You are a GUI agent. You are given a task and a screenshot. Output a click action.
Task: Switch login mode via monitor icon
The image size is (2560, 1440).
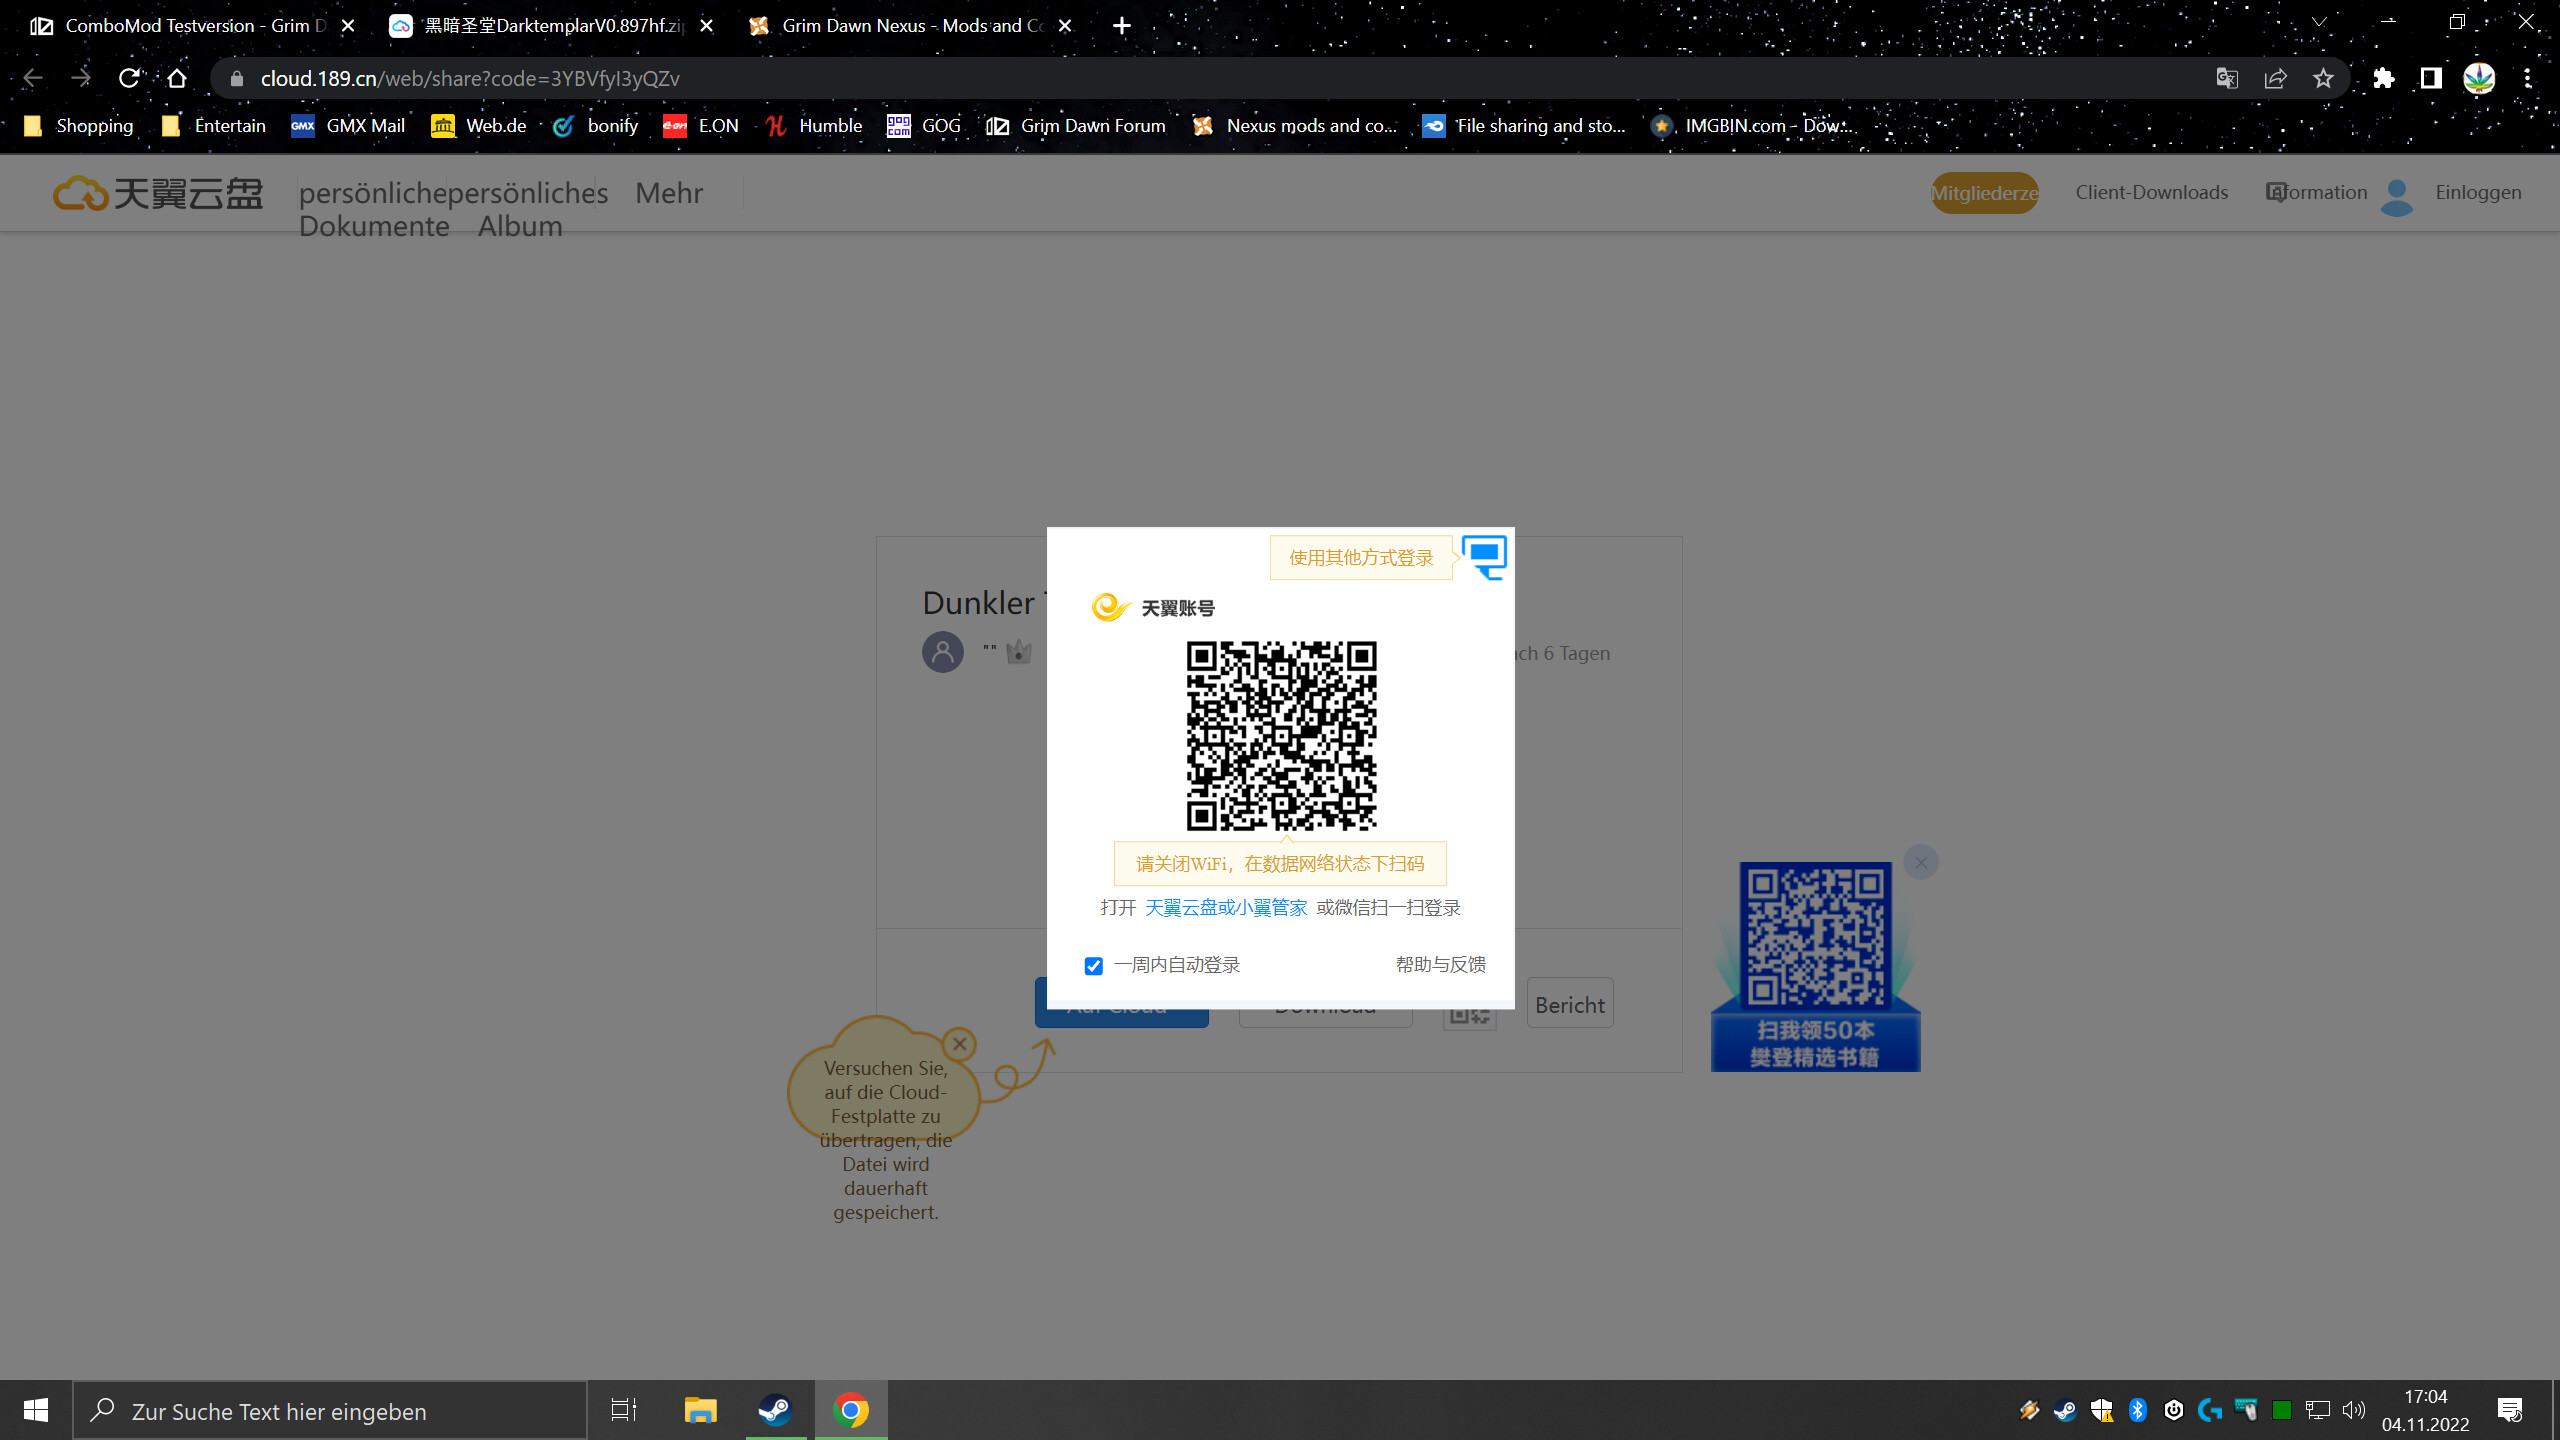pyautogui.click(x=1484, y=556)
